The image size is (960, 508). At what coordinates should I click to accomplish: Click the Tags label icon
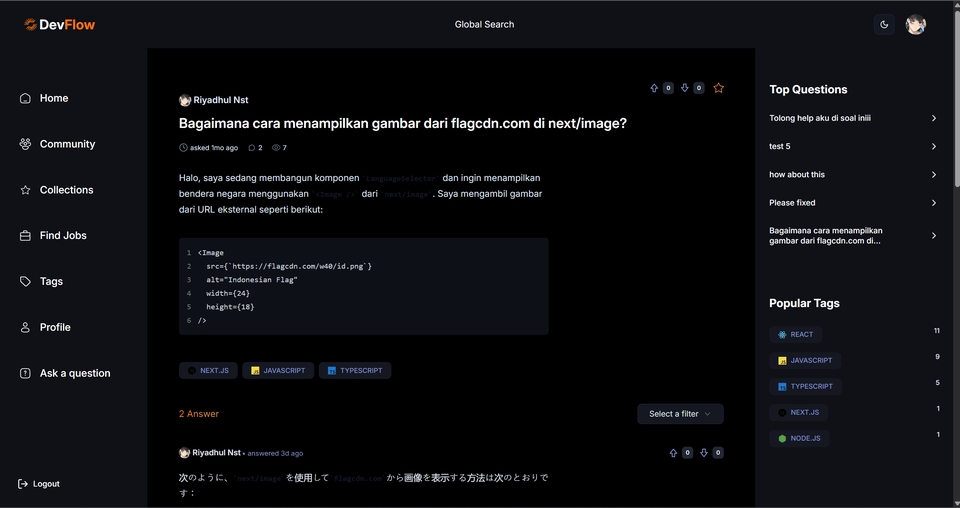[25, 282]
